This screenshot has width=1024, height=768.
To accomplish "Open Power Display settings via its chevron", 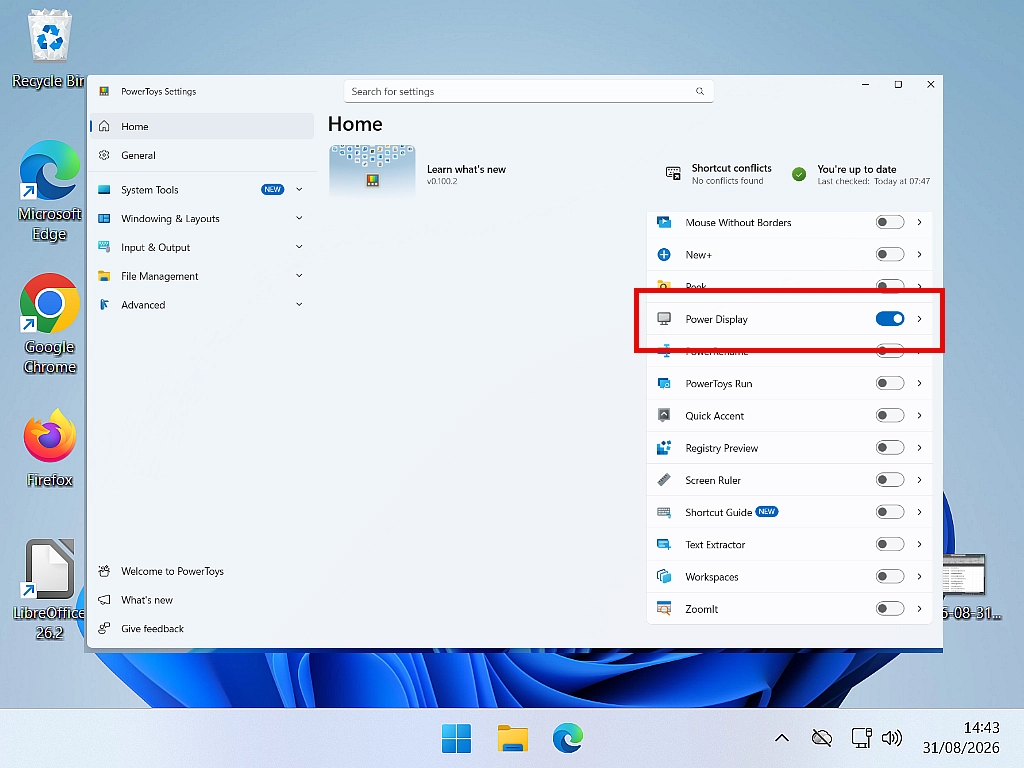I will pos(919,319).
